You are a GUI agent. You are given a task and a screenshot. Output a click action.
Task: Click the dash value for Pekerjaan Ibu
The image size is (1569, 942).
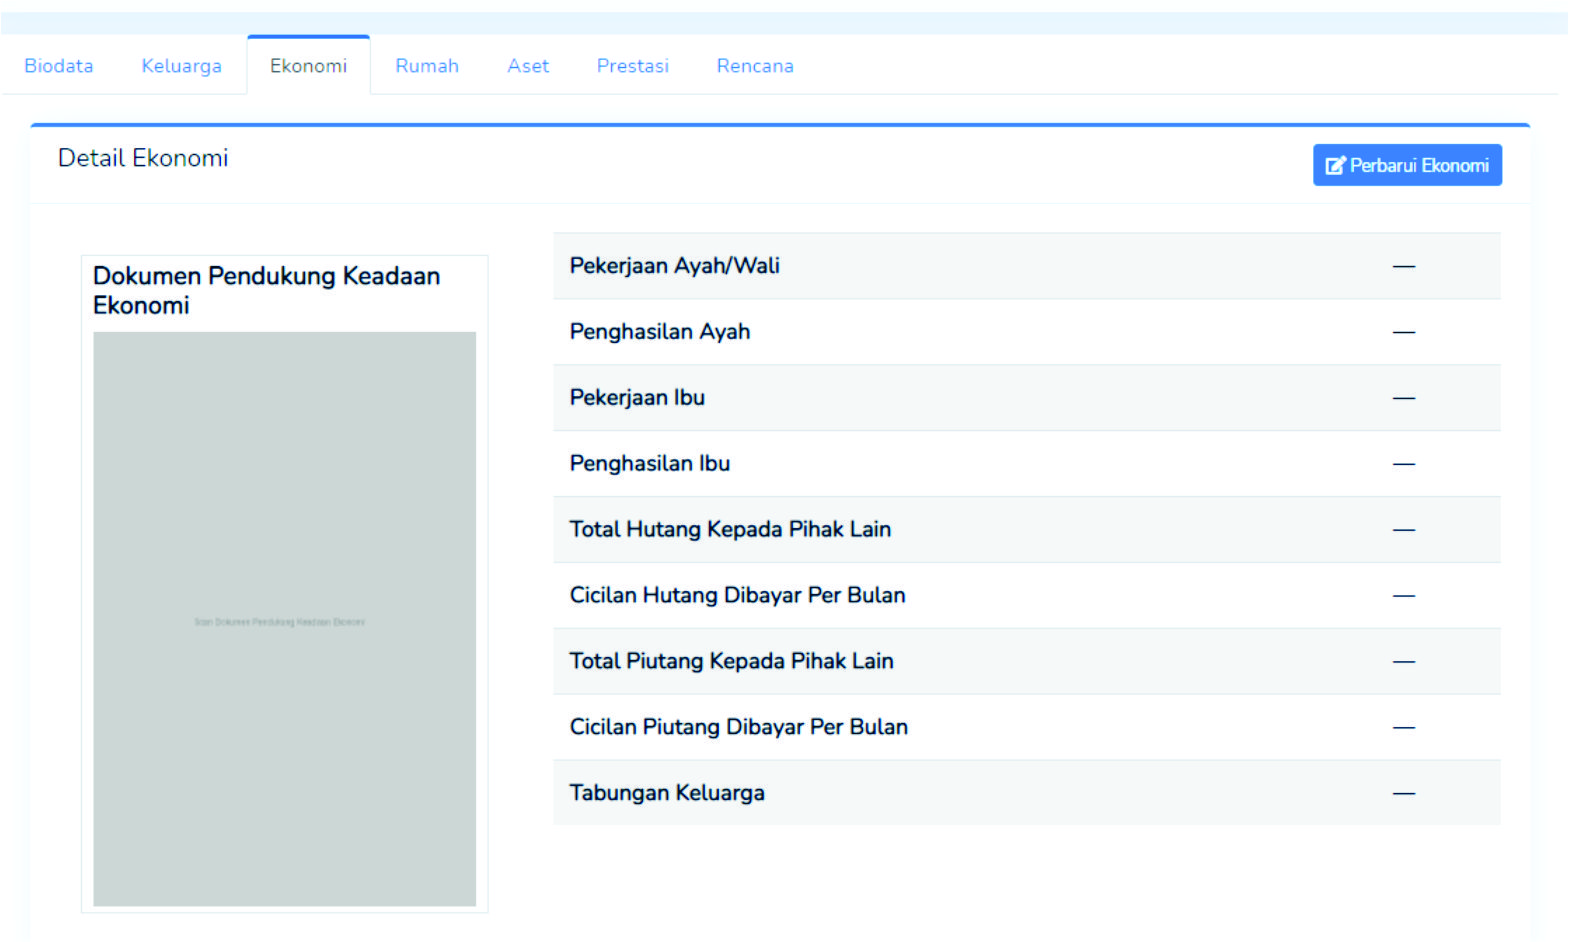click(x=1404, y=398)
